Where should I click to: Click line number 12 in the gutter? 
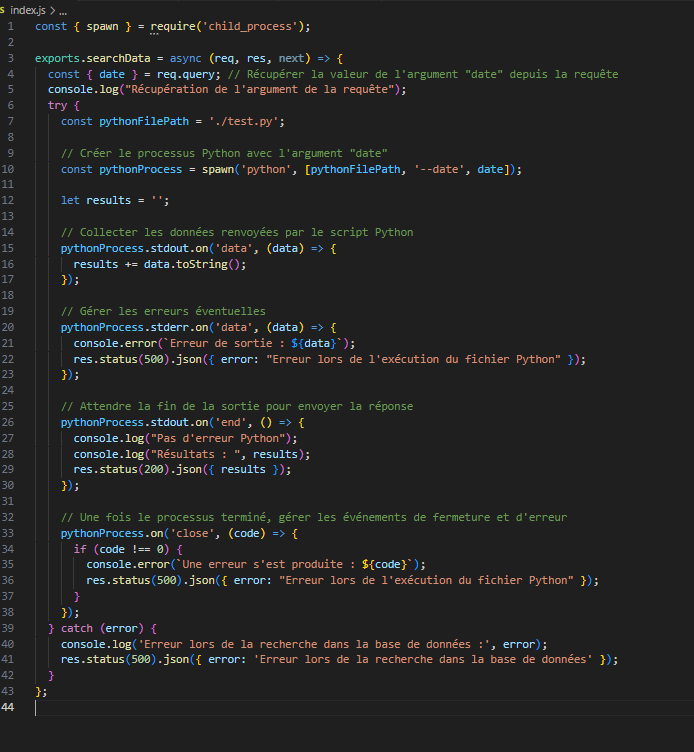click(x=10, y=200)
